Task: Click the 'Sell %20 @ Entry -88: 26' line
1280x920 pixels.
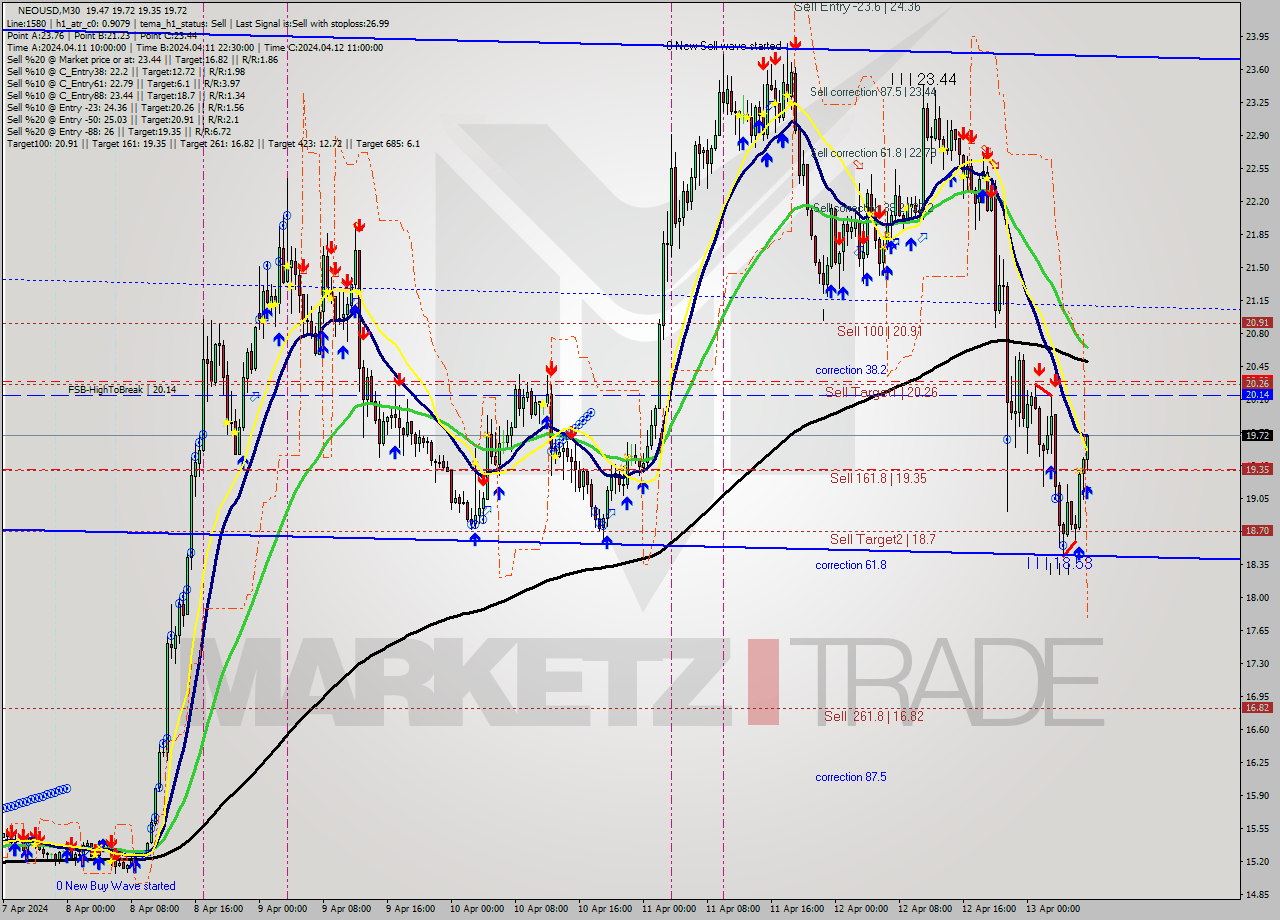Action: [x=119, y=131]
